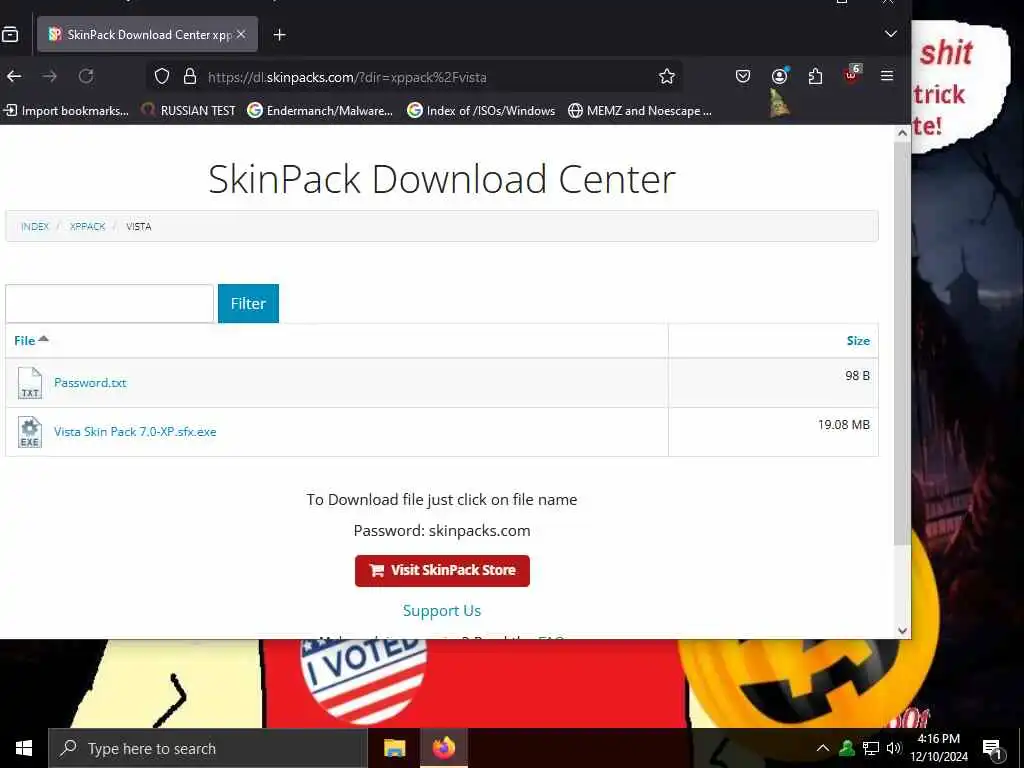Open the uBlock Origin extension icon
1024x768 pixels.
pos(852,75)
